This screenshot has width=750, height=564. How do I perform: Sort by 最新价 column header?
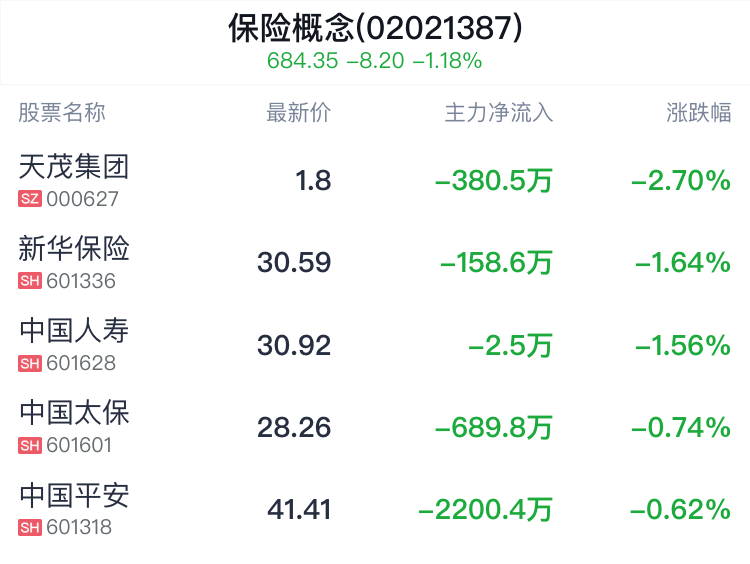pyautogui.click(x=298, y=113)
